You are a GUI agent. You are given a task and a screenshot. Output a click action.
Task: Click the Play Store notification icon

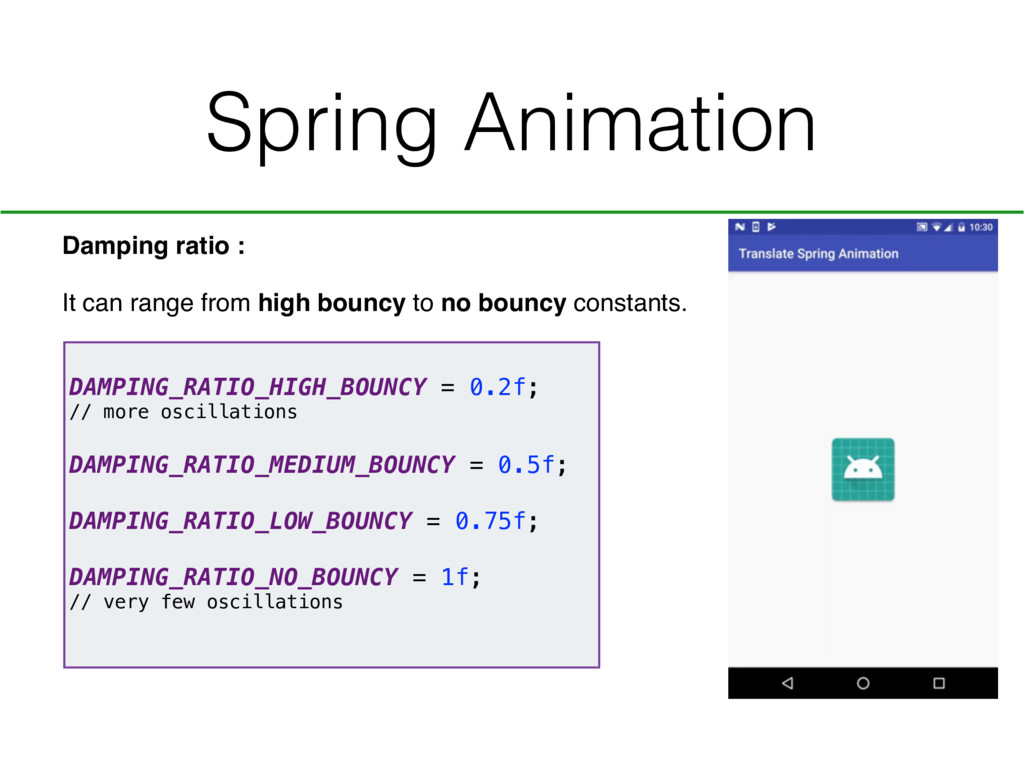(x=771, y=227)
